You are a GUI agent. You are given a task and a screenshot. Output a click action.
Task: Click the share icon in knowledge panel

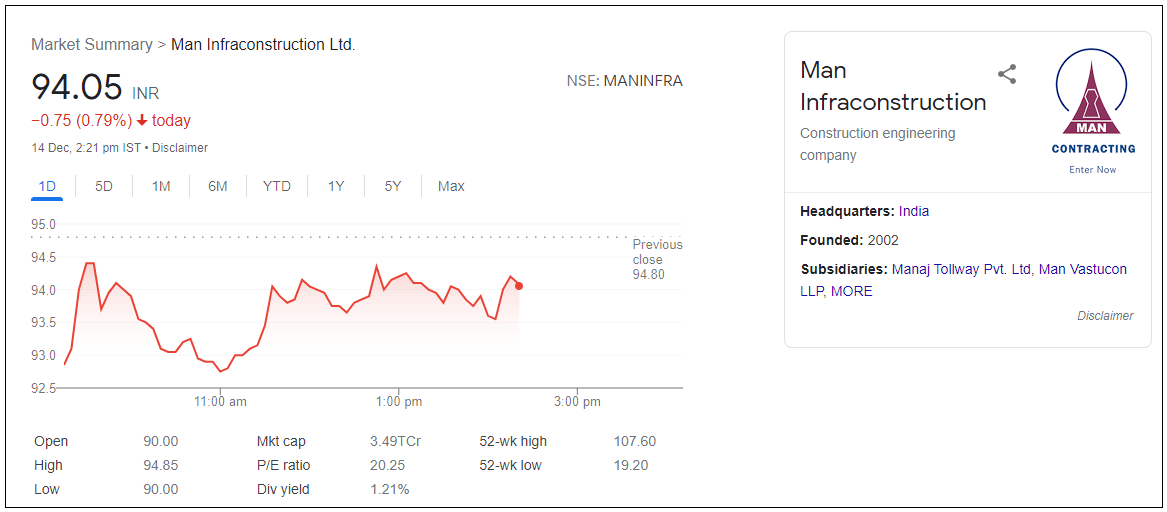tap(1007, 74)
